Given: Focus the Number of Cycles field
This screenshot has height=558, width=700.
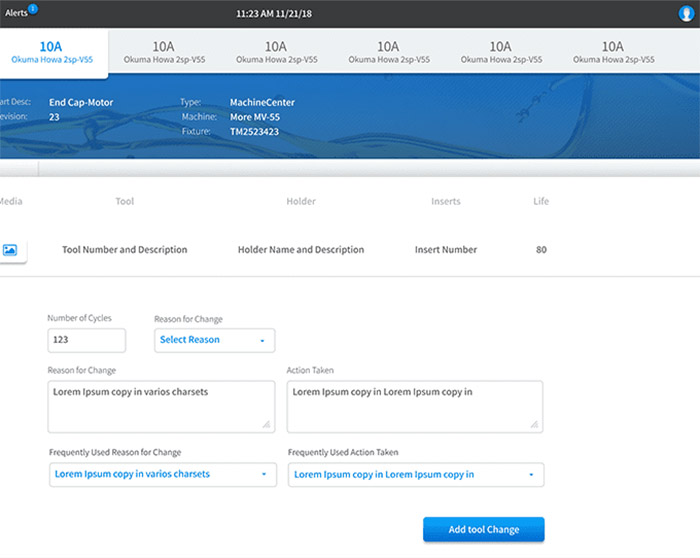Looking at the screenshot, I should tap(86, 340).
